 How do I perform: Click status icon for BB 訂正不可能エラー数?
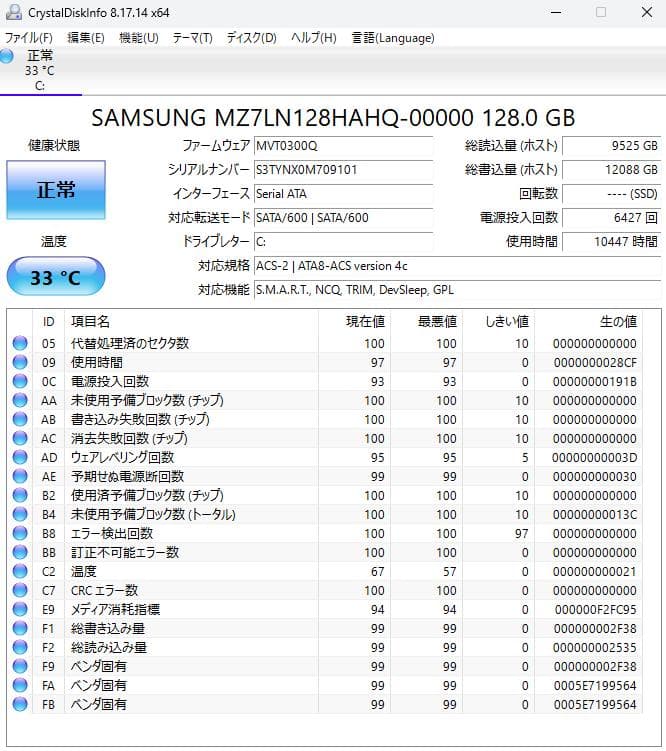pyautogui.click(x=20, y=552)
